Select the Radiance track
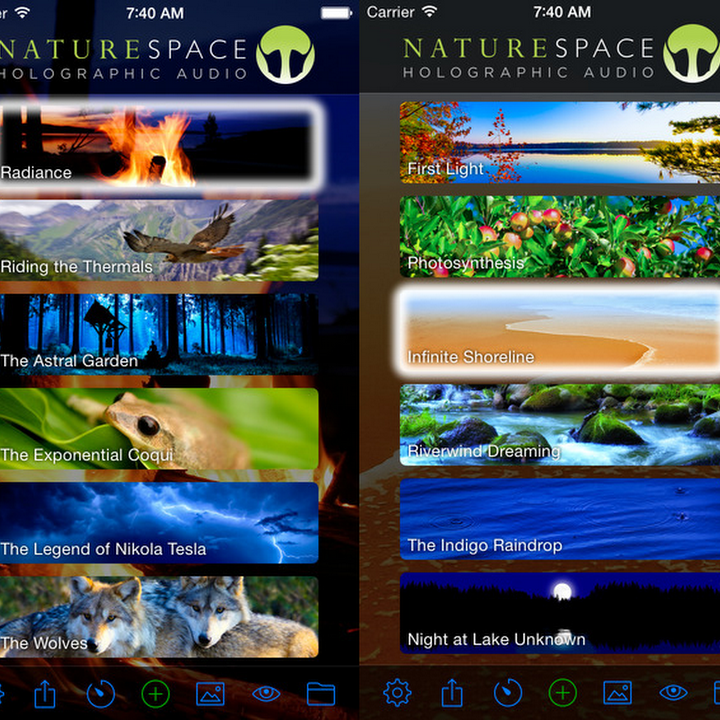720x720 pixels. pos(157,144)
